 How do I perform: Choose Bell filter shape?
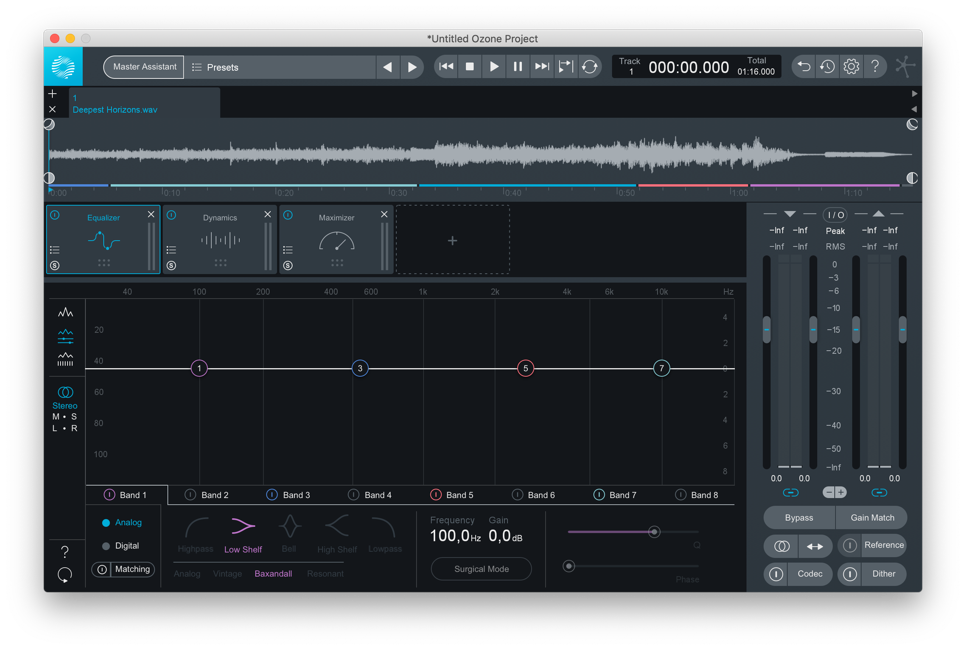click(x=289, y=535)
